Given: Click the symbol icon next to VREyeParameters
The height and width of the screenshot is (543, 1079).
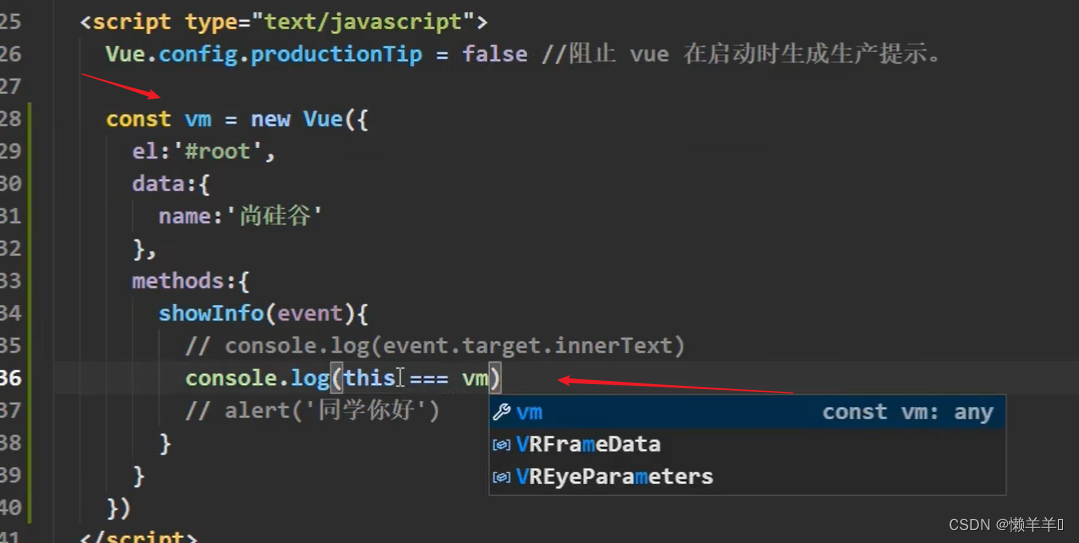Looking at the screenshot, I should click(502, 476).
